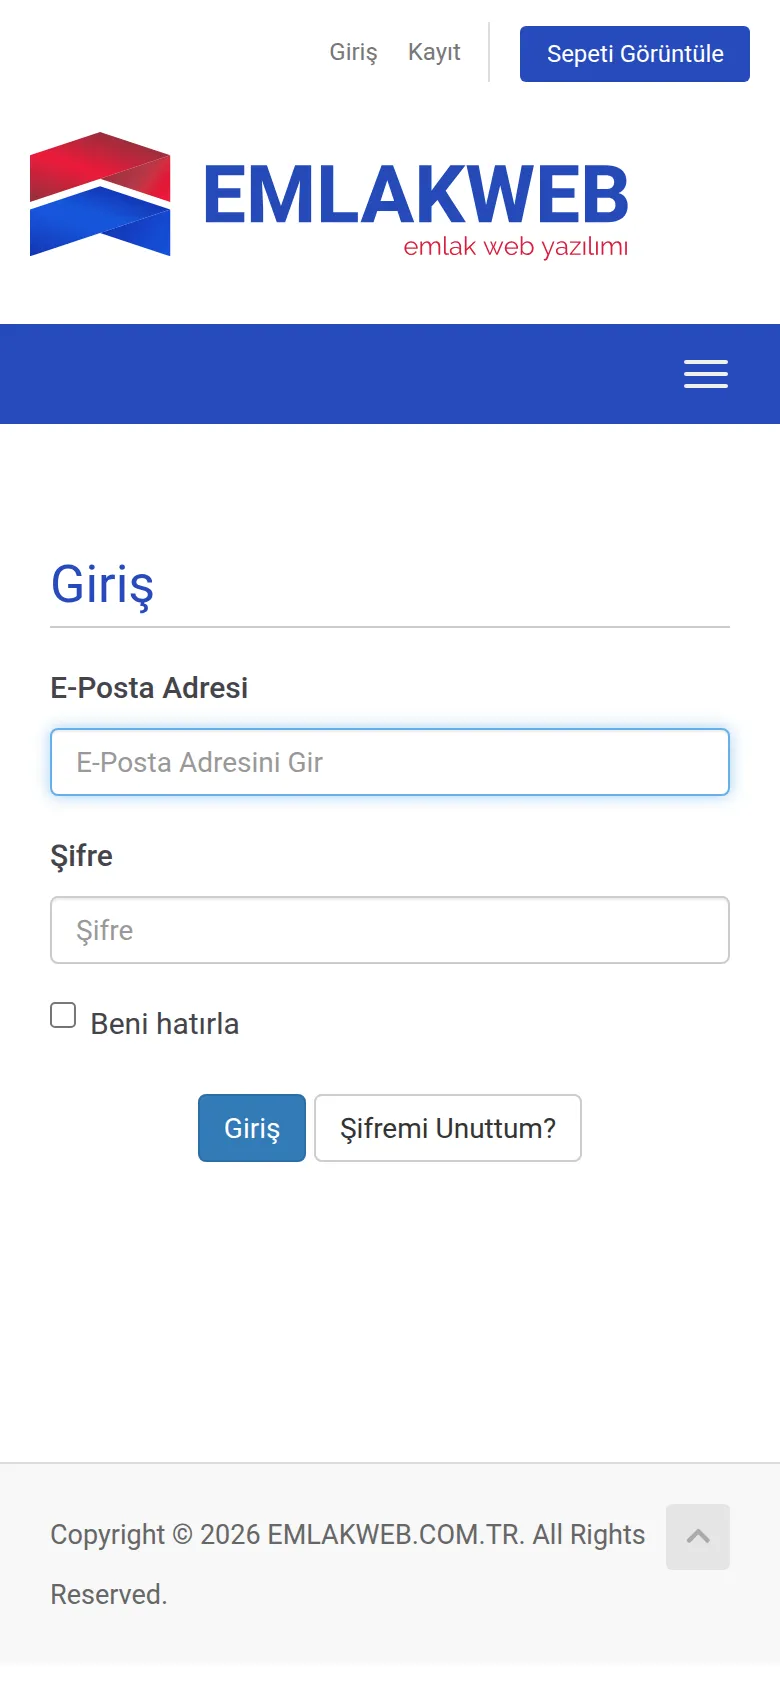Click the 'emlak web yazılımı' tagline
Viewport: 780px width, 1688px height.
(516, 246)
